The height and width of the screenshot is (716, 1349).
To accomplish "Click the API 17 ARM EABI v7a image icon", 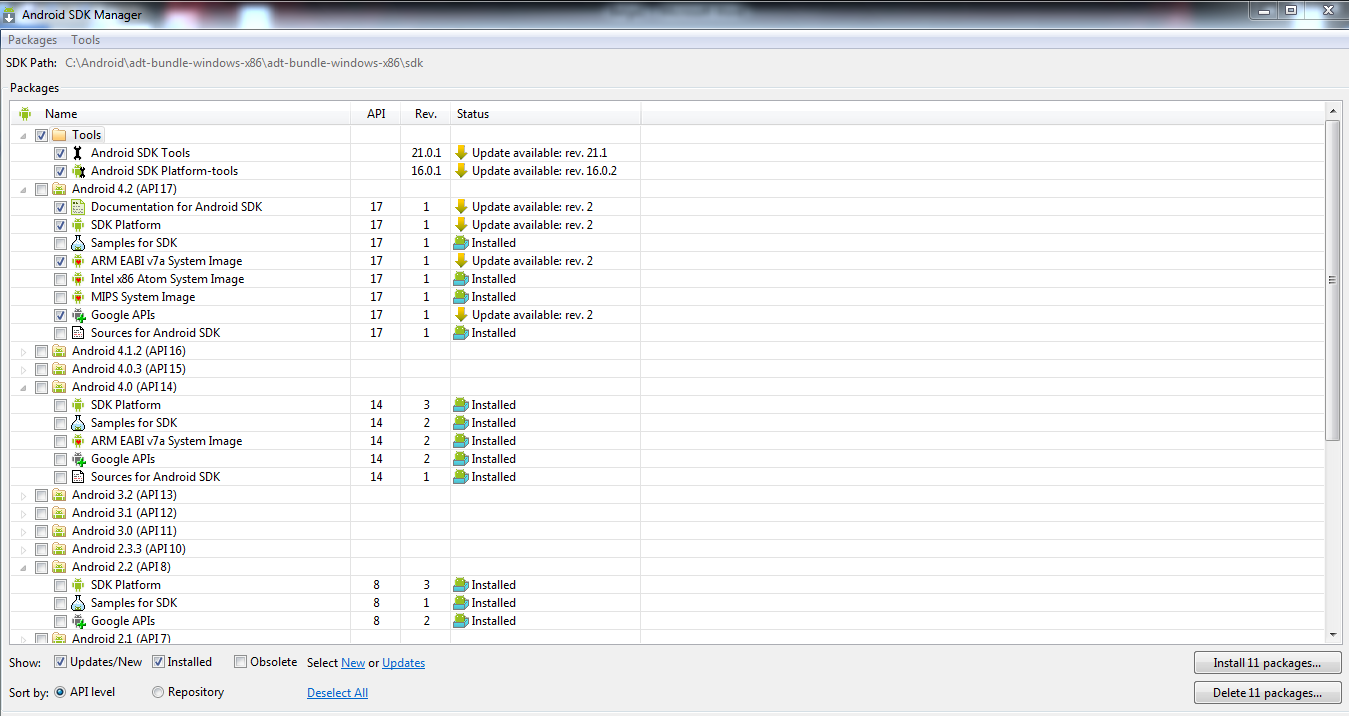I will (x=78, y=261).
